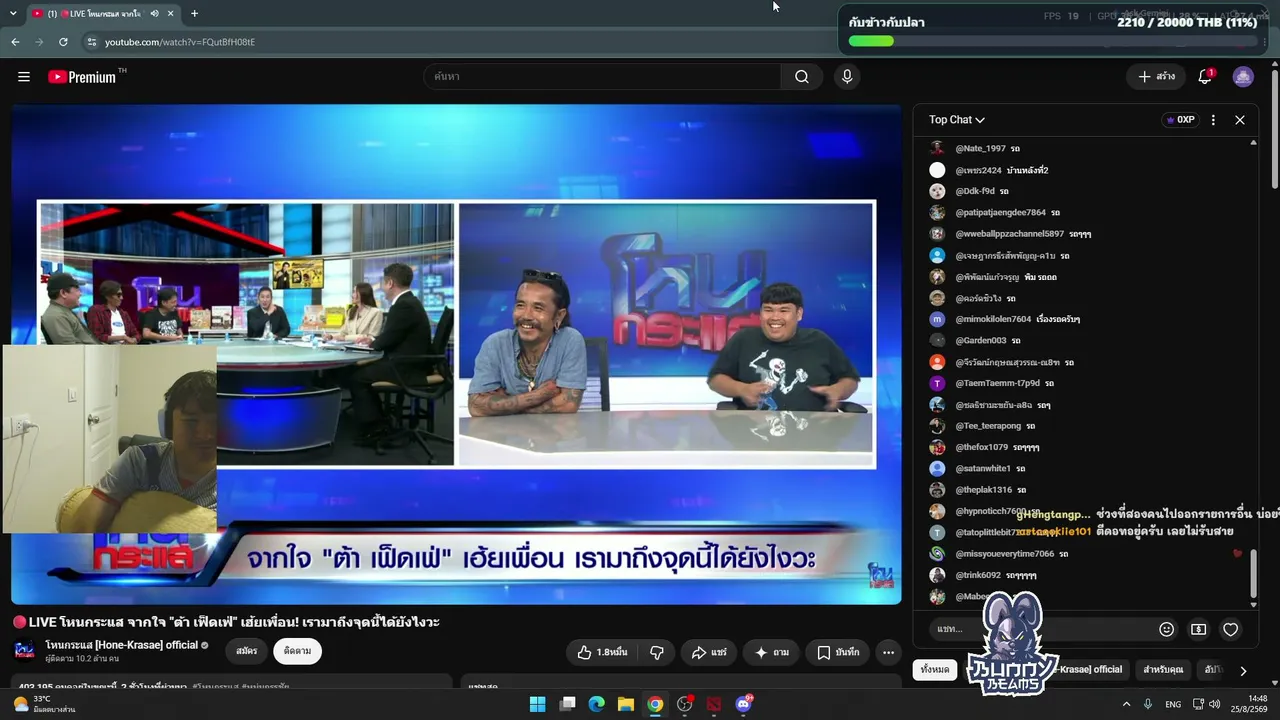The width and height of the screenshot is (1280, 720).
Task: Open emoji picker in chat
Action: [1166, 629]
